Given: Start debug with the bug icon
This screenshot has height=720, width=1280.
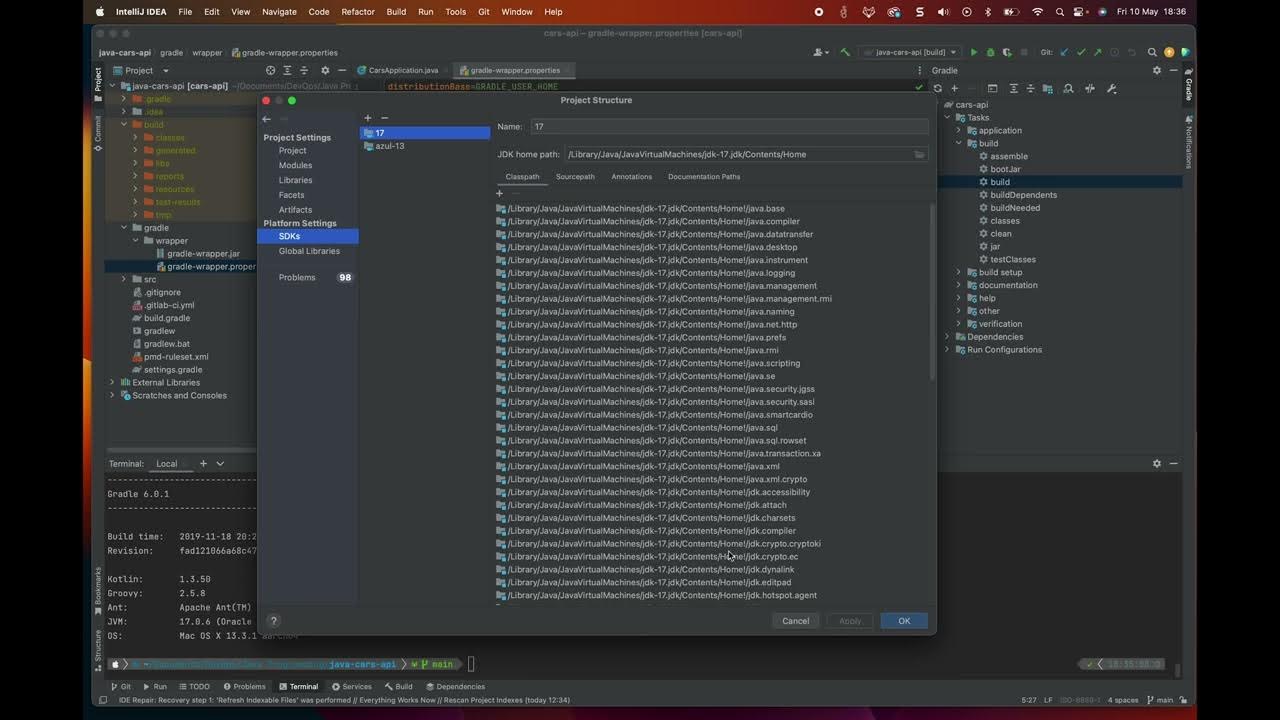Looking at the screenshot, I should (x=990, y=52).
